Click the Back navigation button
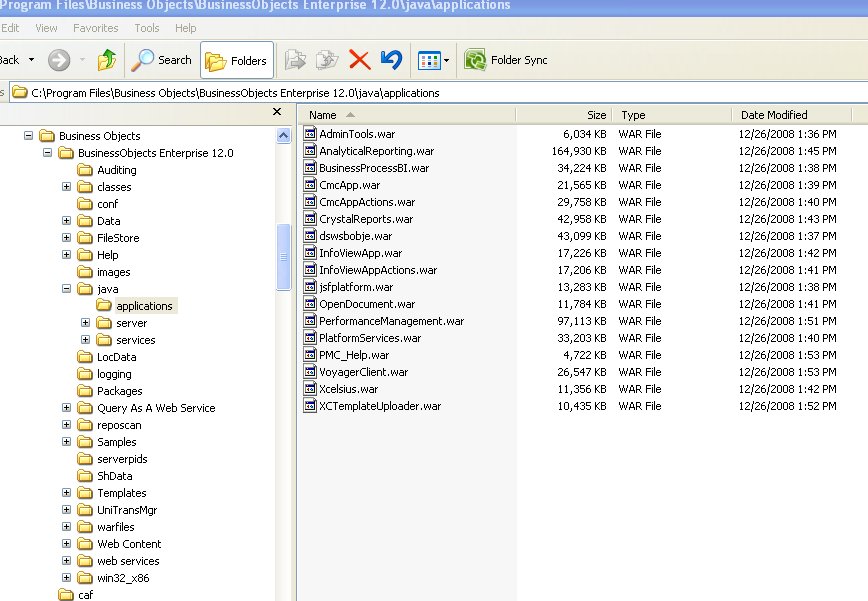The height and width of the screenshot is (601, 868). click(x=9, y=60)
